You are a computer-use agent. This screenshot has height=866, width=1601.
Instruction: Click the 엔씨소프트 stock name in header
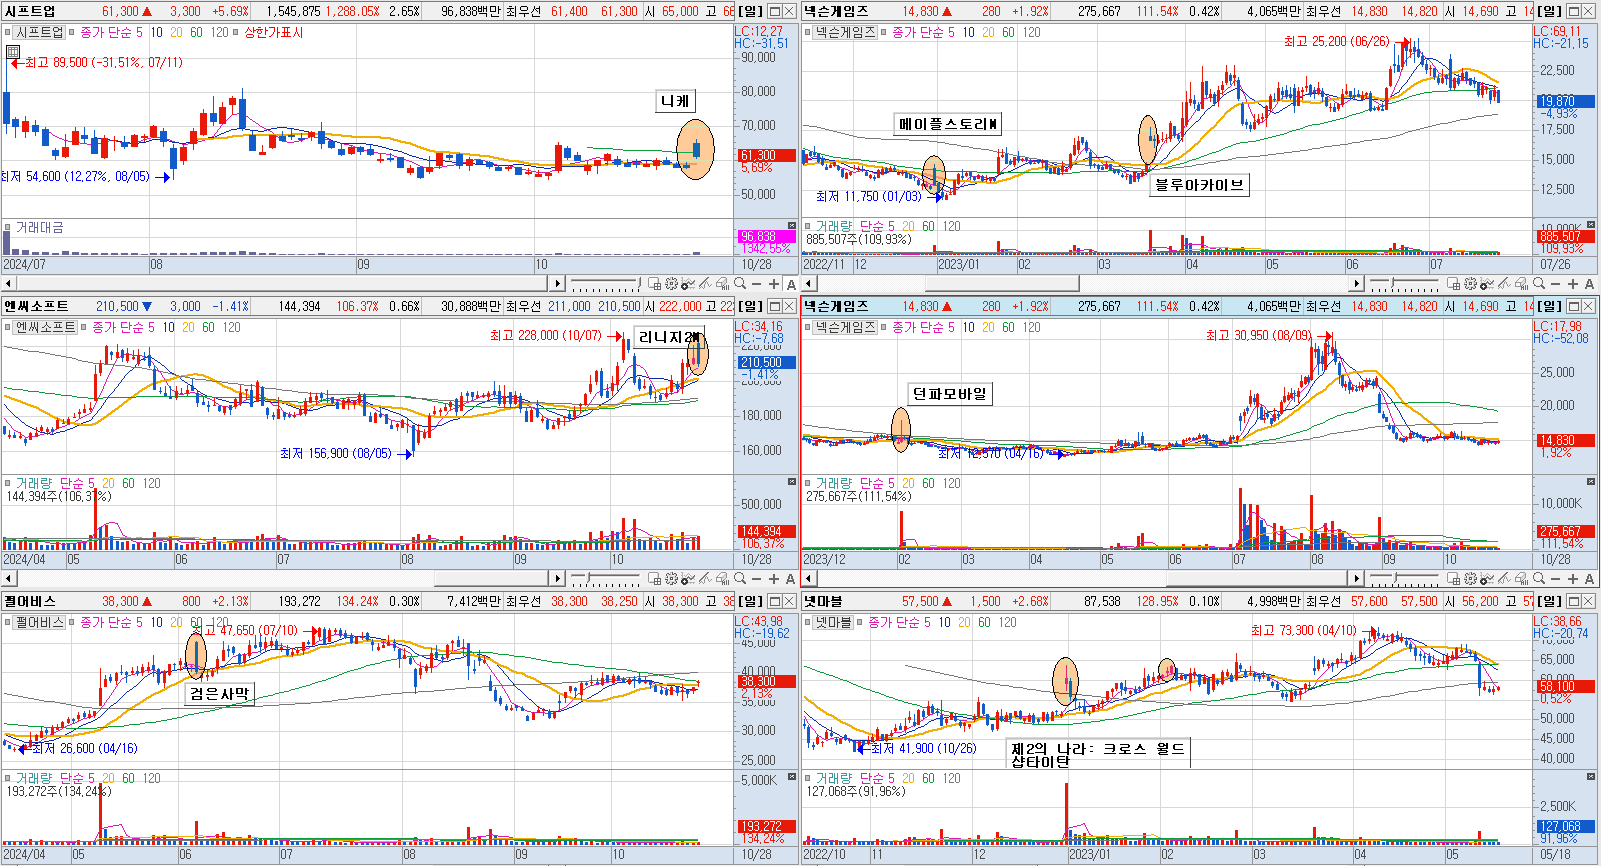click(x=36, y=306)
